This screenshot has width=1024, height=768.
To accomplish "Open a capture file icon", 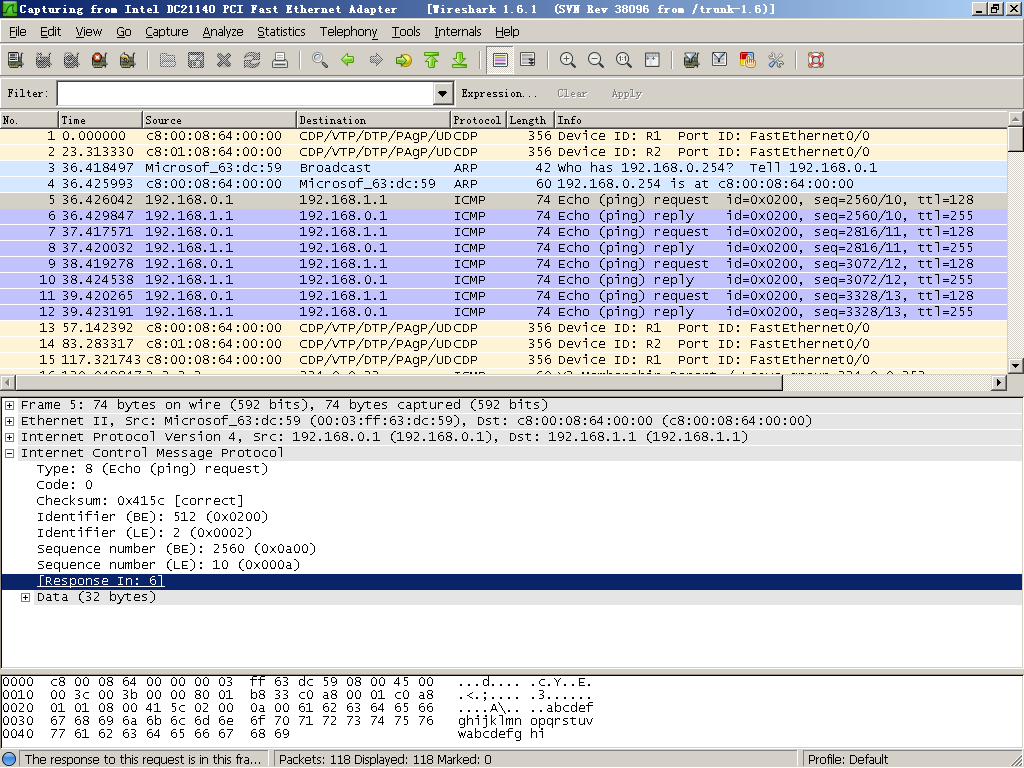I will (x=168, y=61).
